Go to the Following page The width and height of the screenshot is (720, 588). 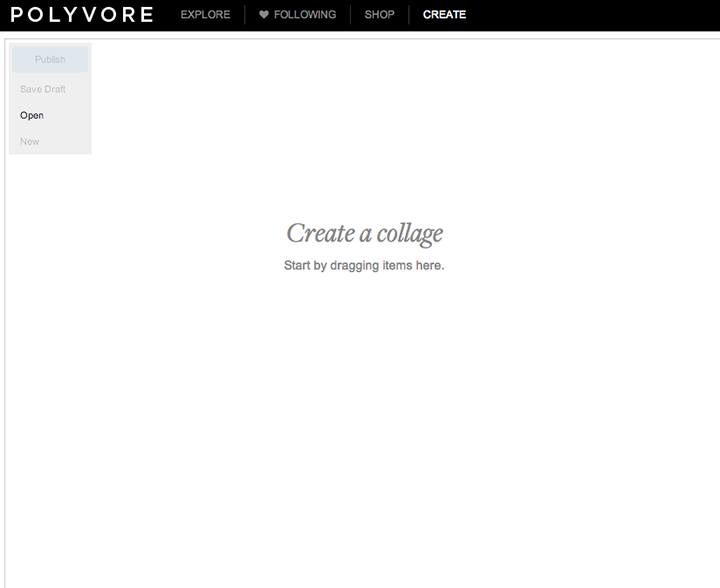[305, 15]
